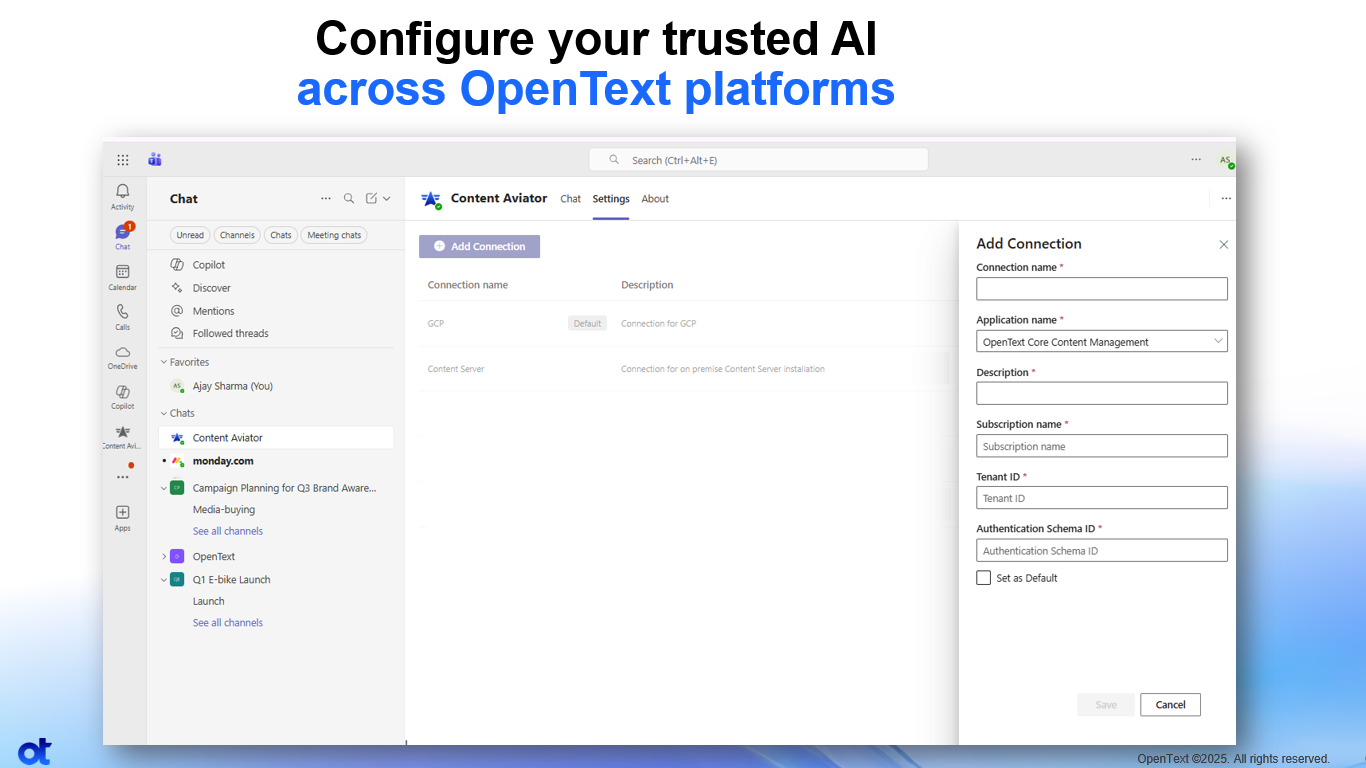Click the Description column header
This screenshot has width=1366, height=768.
coord(647,285)
